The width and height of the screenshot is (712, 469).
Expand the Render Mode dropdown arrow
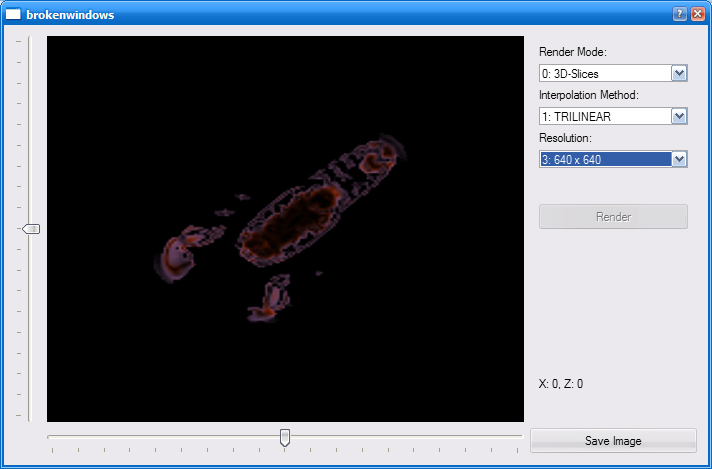point(679,73)
